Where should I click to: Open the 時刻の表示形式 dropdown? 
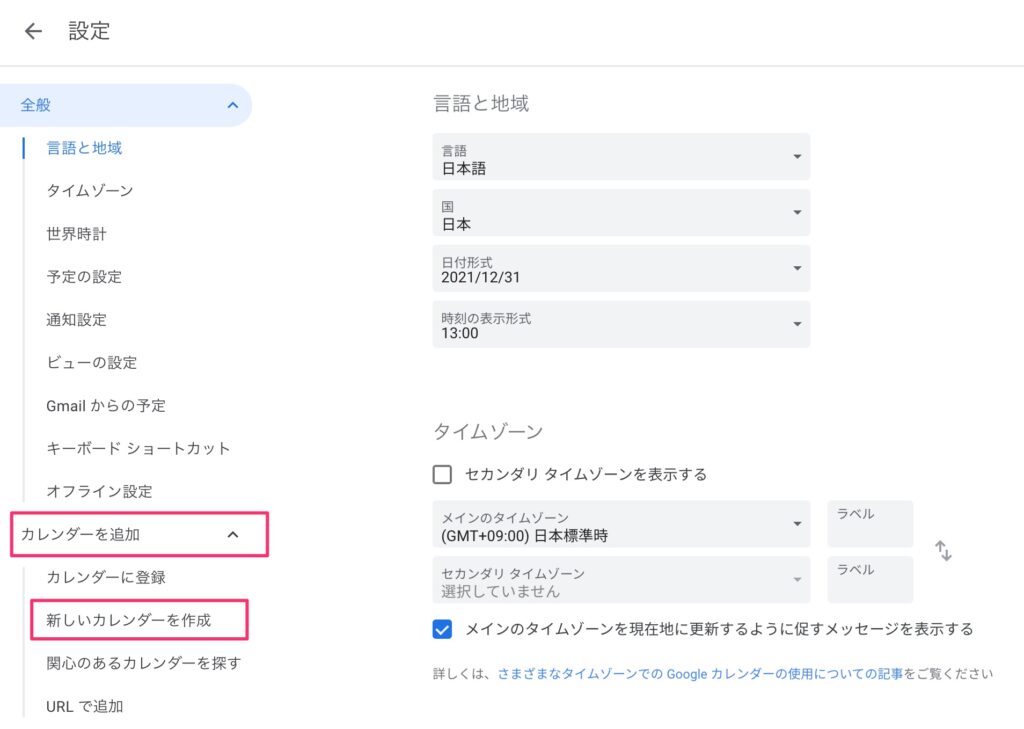(621, 325)
